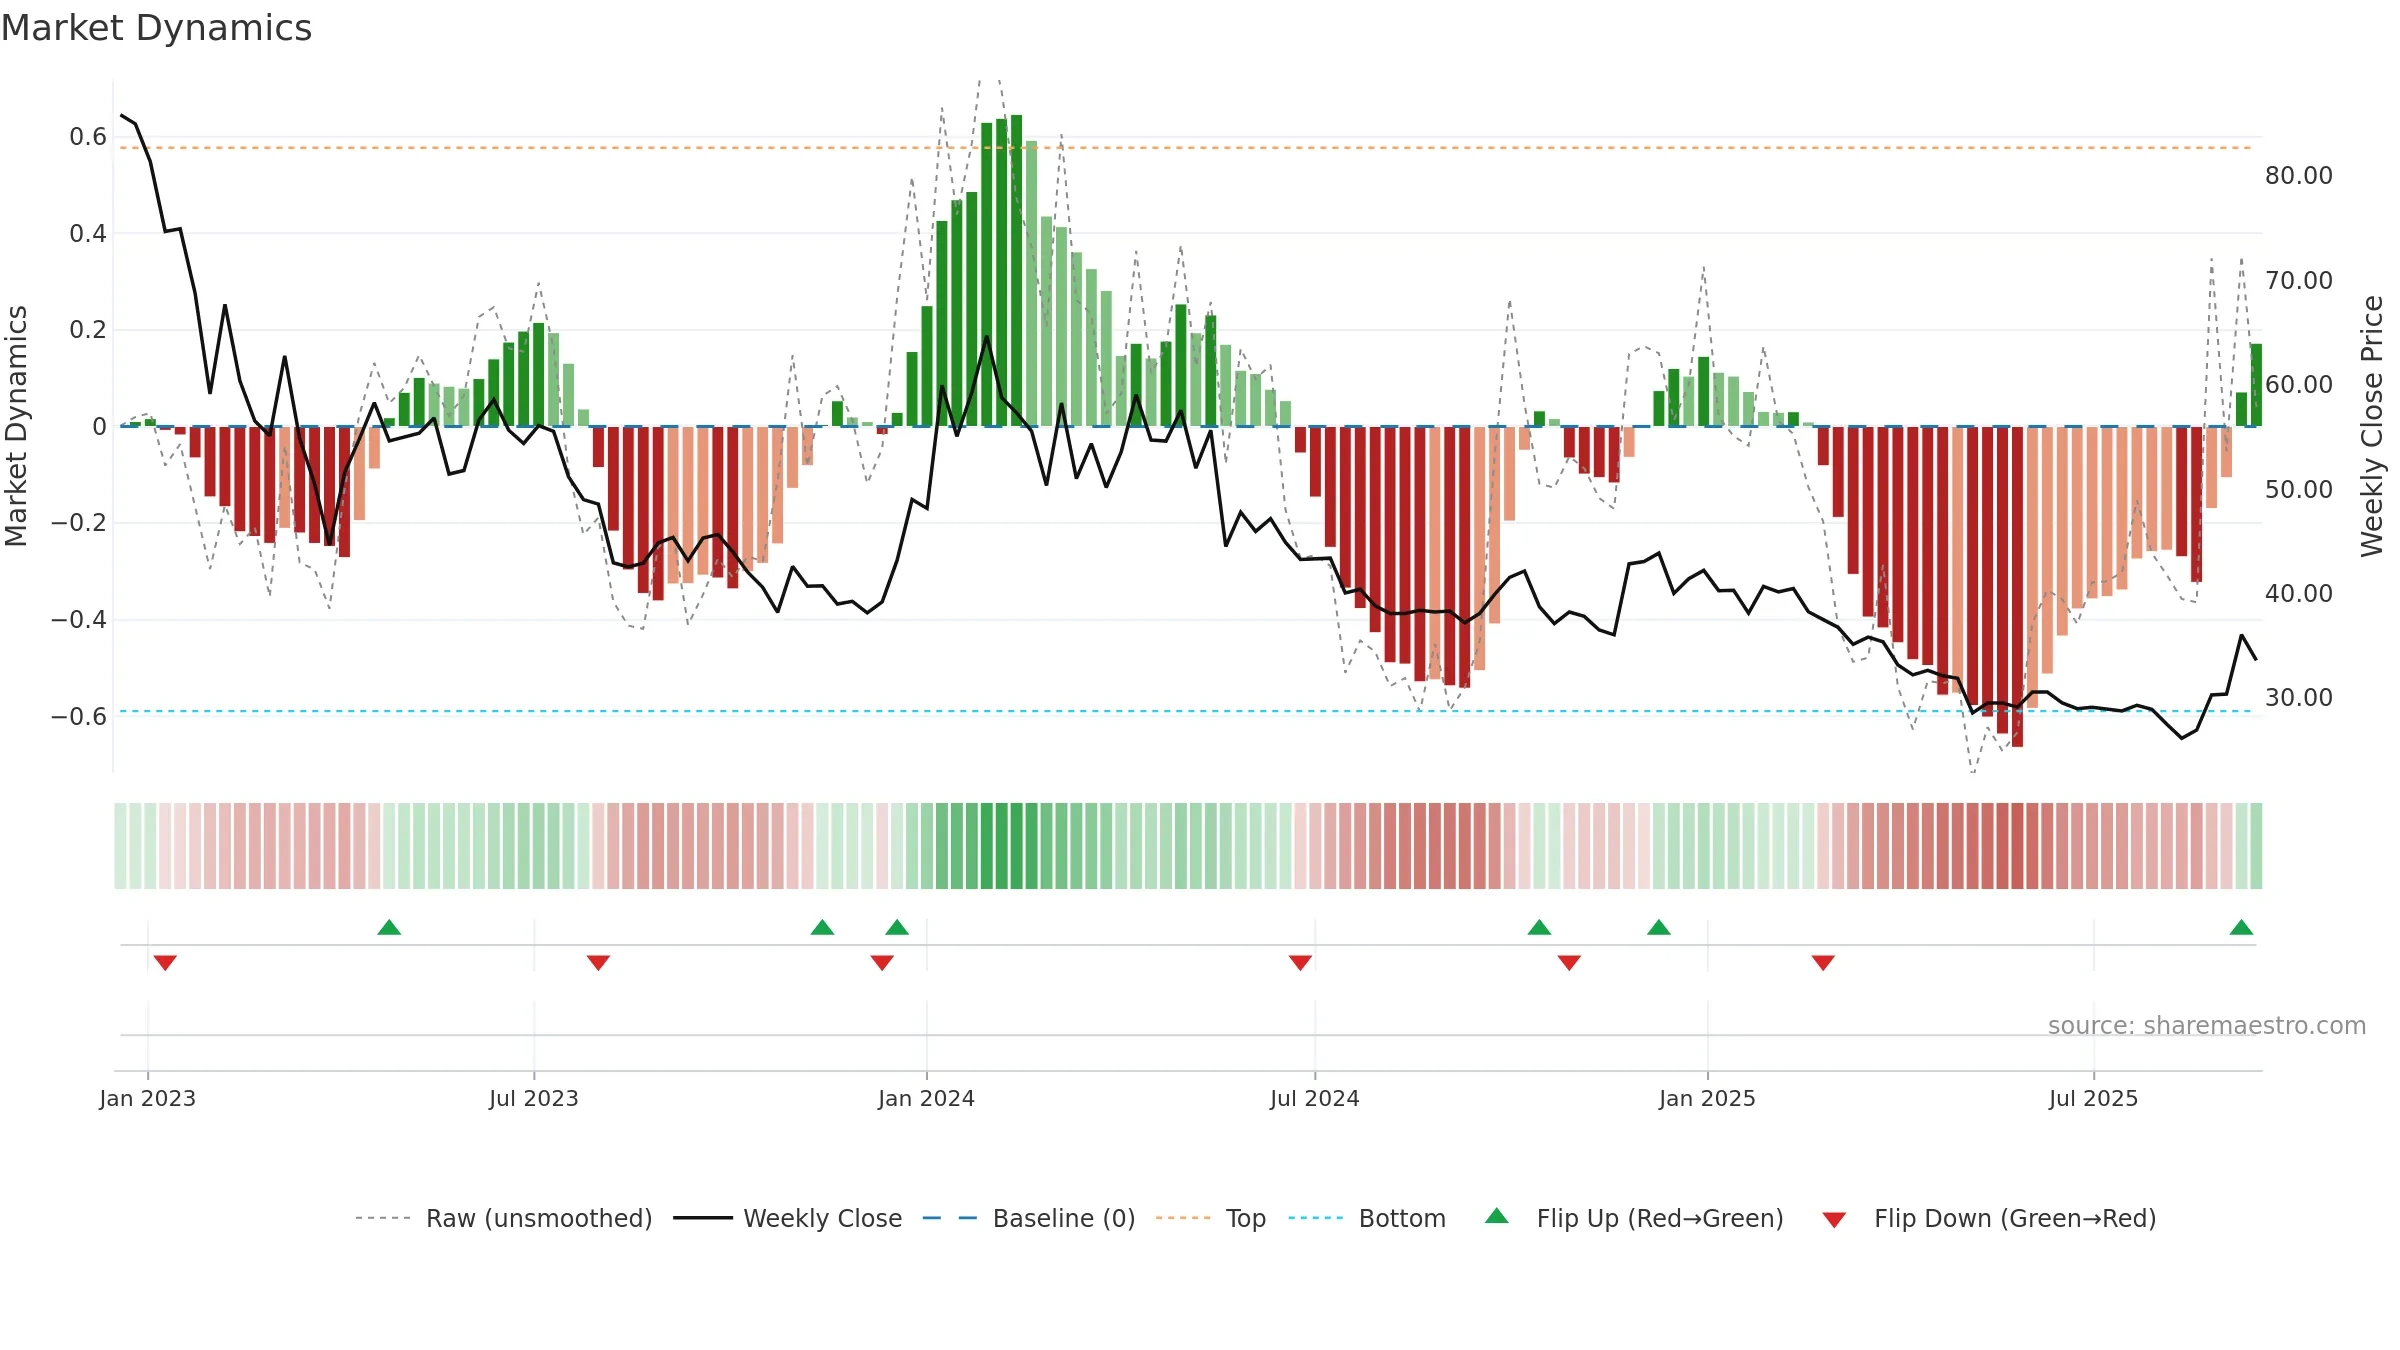Click the Jul 2023 x-axis label
Screen dimensions: 2400x1350
coord(534,1098)
